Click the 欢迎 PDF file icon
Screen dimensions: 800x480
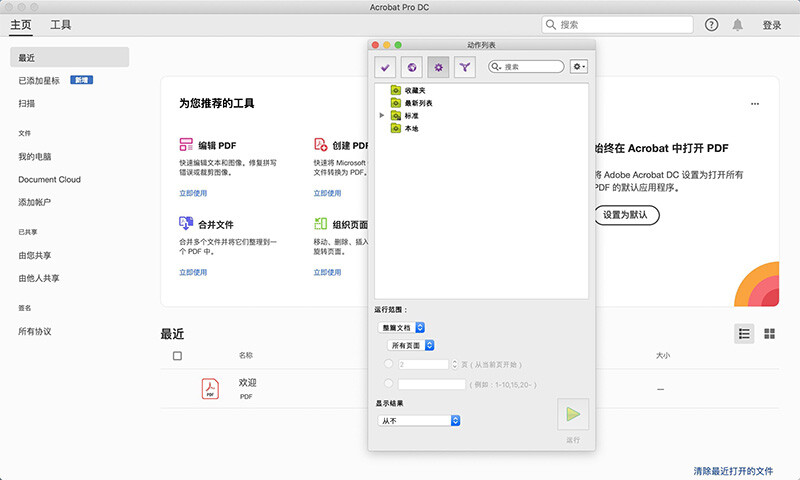(210, 389)
